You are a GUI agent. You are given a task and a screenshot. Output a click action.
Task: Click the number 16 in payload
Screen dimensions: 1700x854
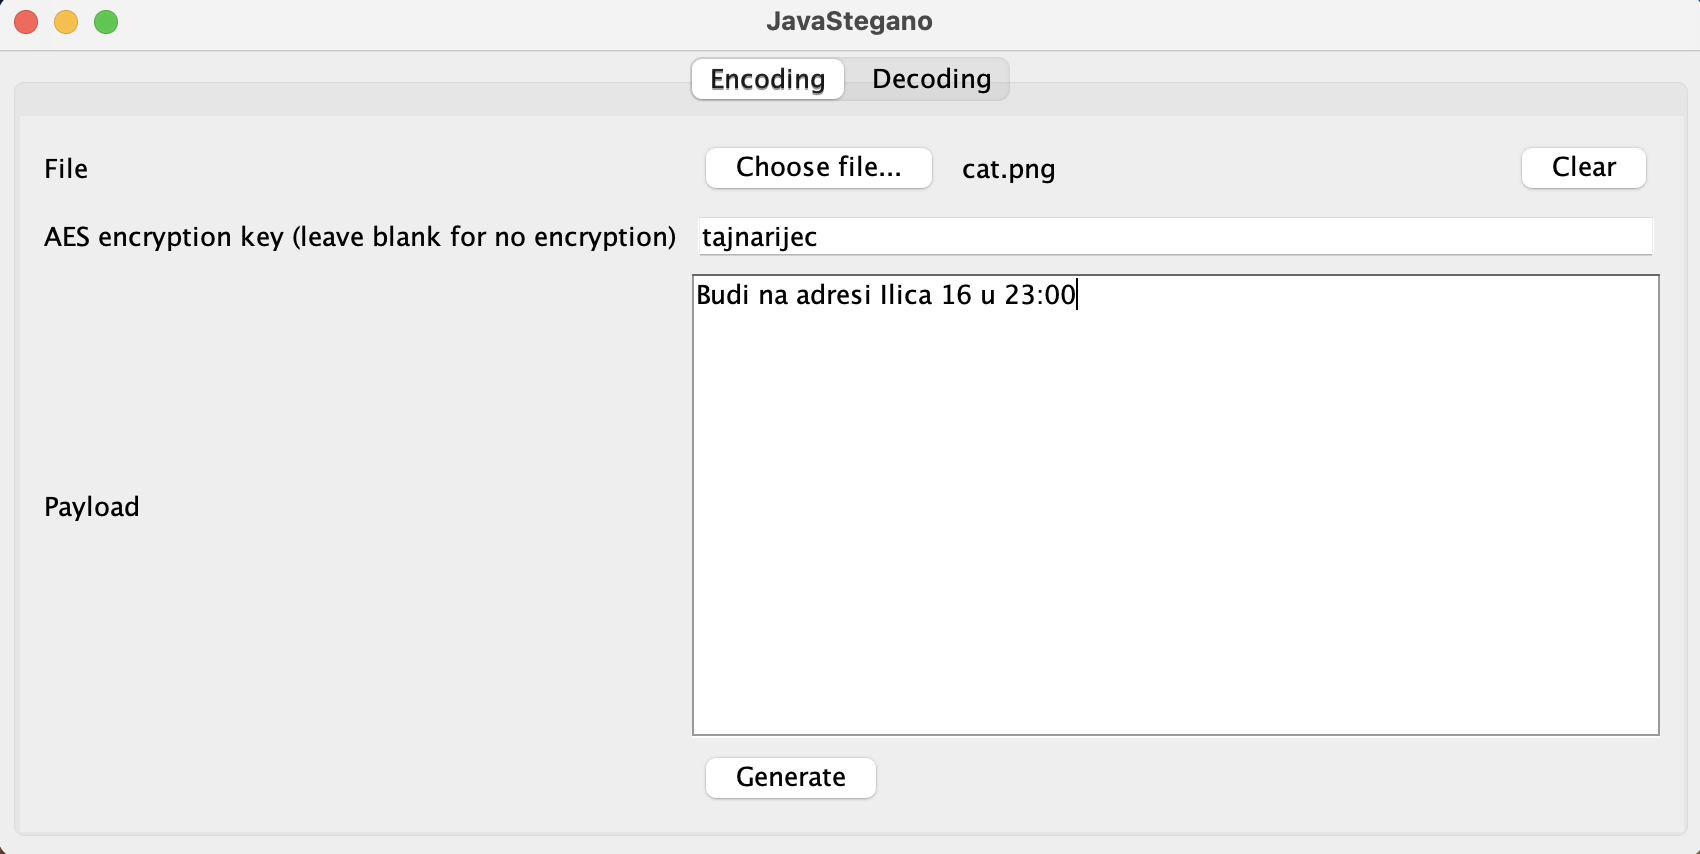(956, 295)
